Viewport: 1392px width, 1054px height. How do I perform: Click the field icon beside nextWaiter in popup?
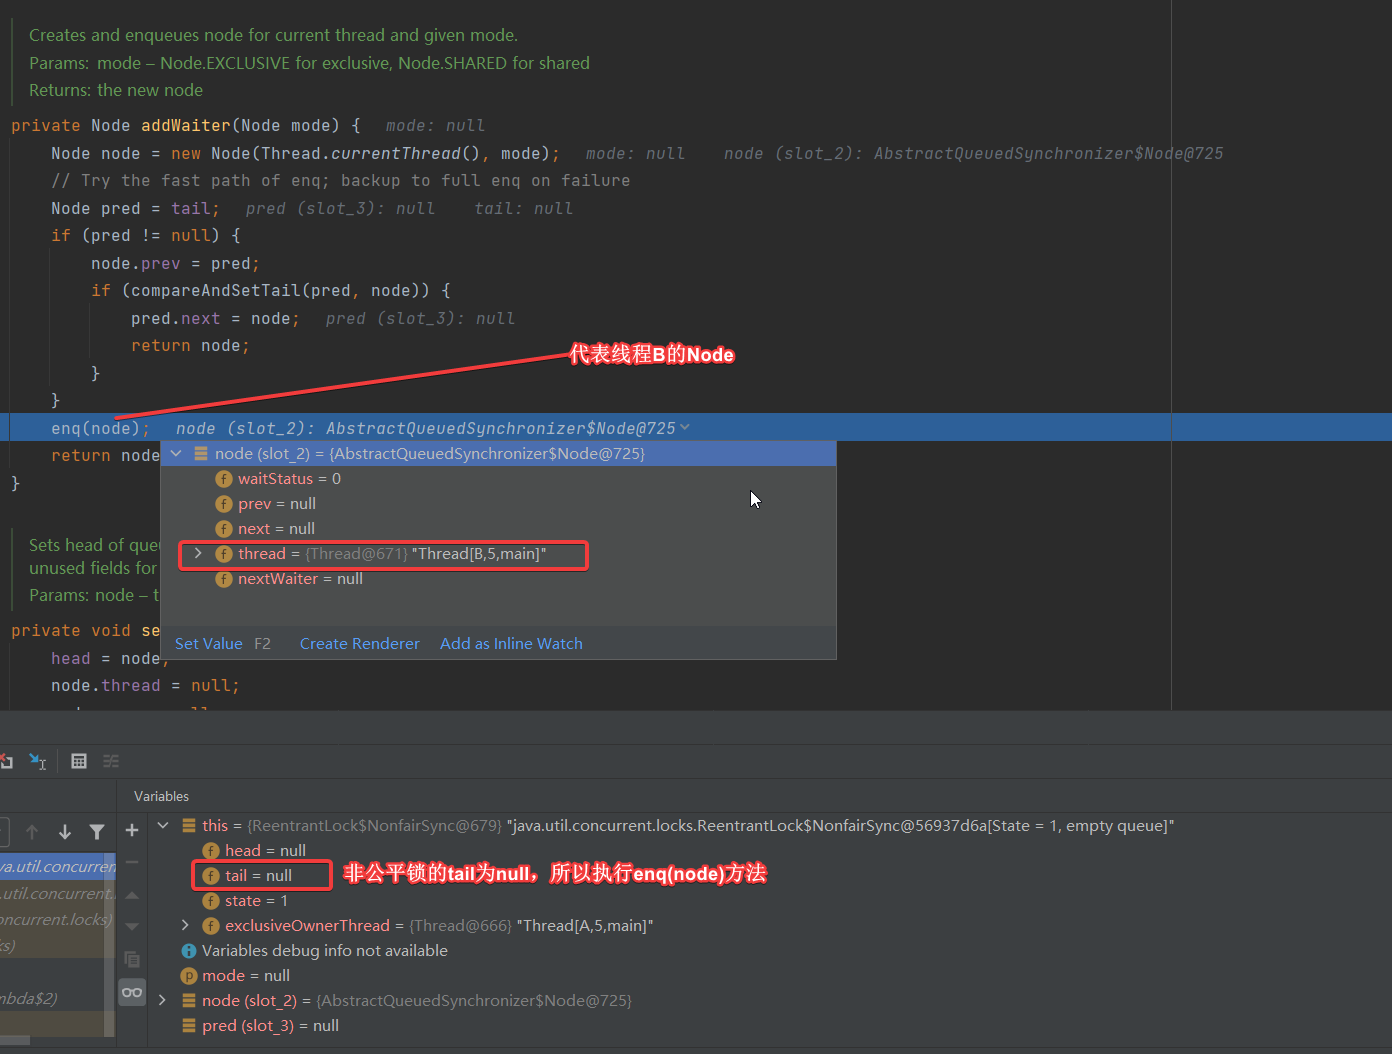tap(224, 579)
